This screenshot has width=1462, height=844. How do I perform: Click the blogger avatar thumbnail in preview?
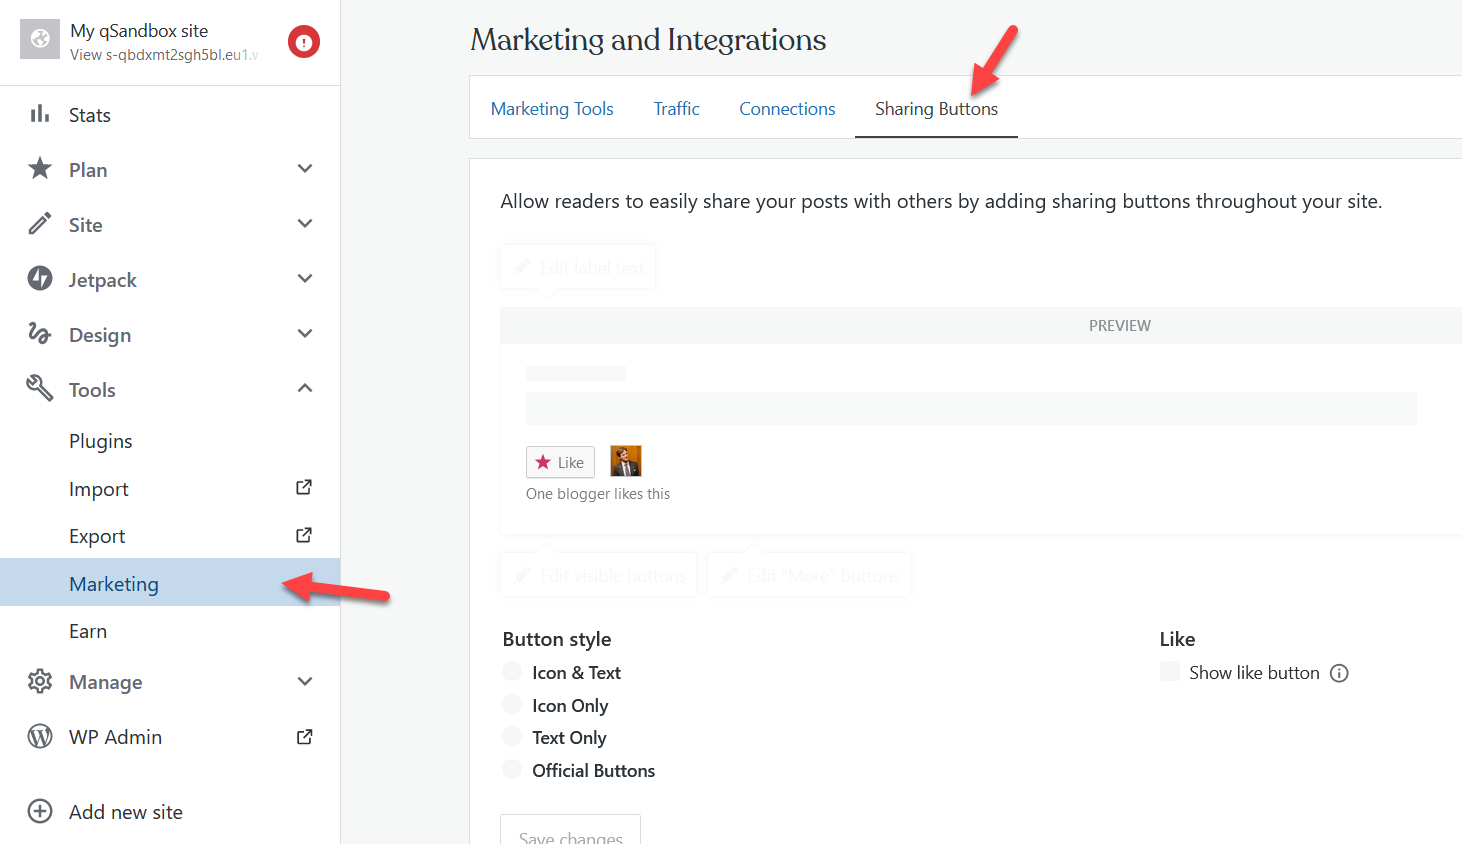pyautogui.click(x=626, y=461)
